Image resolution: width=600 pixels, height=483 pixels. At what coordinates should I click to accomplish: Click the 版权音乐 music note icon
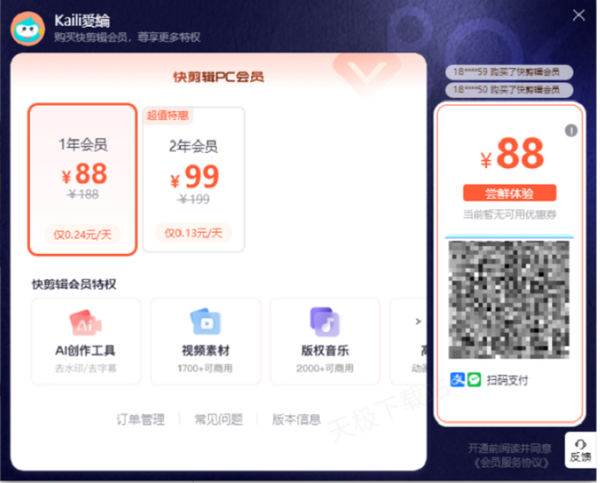tap(325, 321)
